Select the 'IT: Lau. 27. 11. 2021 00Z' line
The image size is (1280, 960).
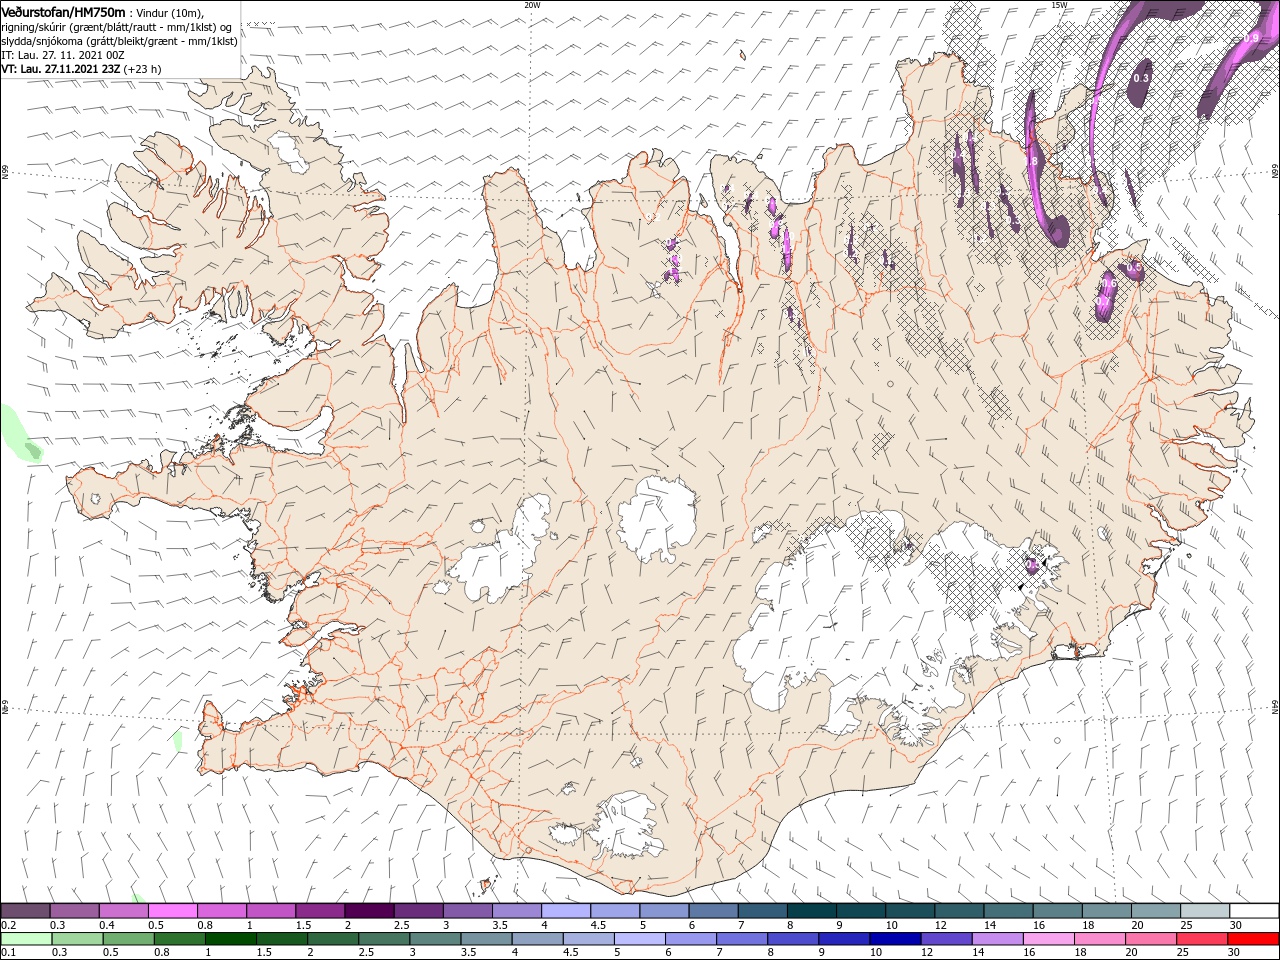click(61, 55)
